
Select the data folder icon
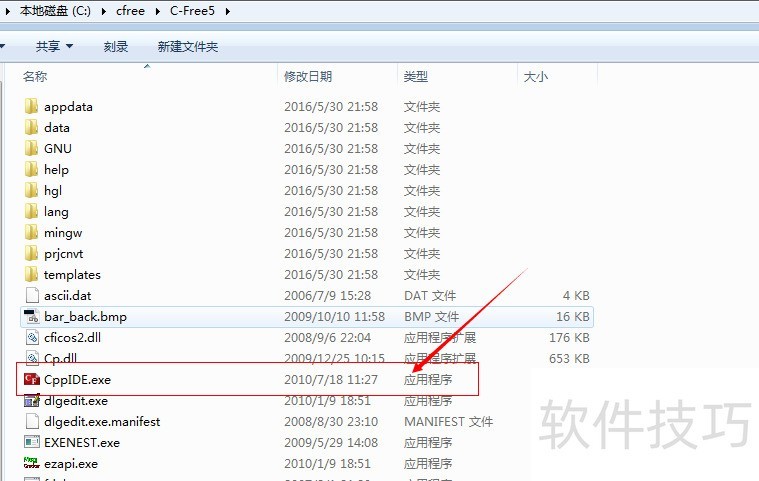tap(31, 127)
